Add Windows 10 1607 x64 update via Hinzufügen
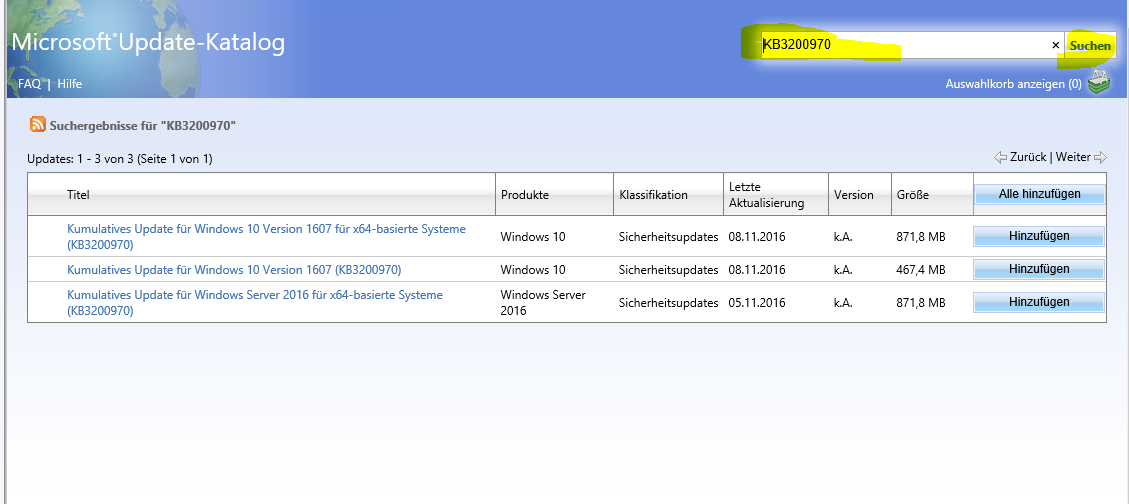This screenshot has width=1129, height=504. coord(1038,236)
